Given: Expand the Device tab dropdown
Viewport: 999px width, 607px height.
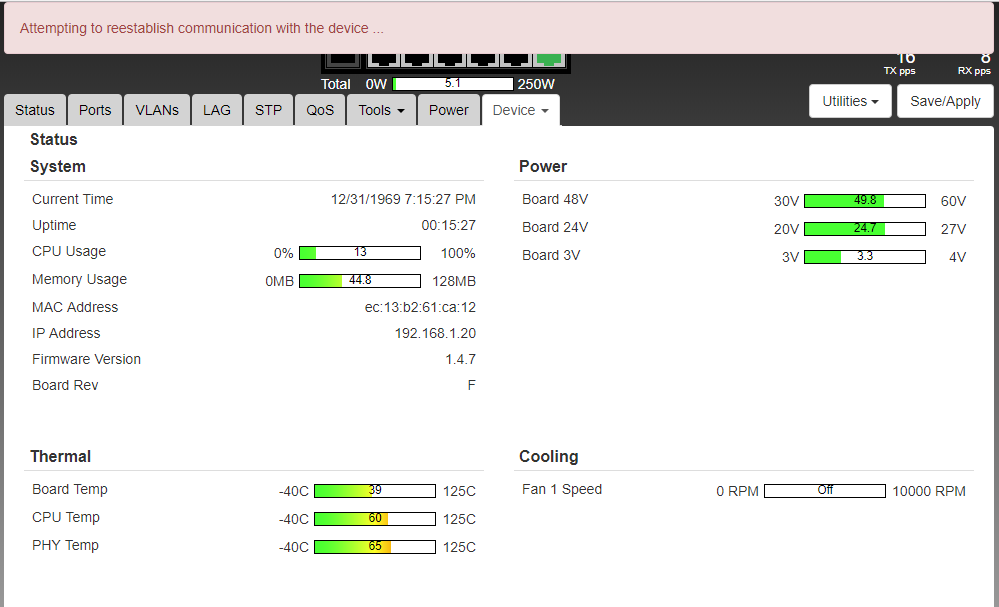Looking at the screenshot, I should [x=520, y=110].
